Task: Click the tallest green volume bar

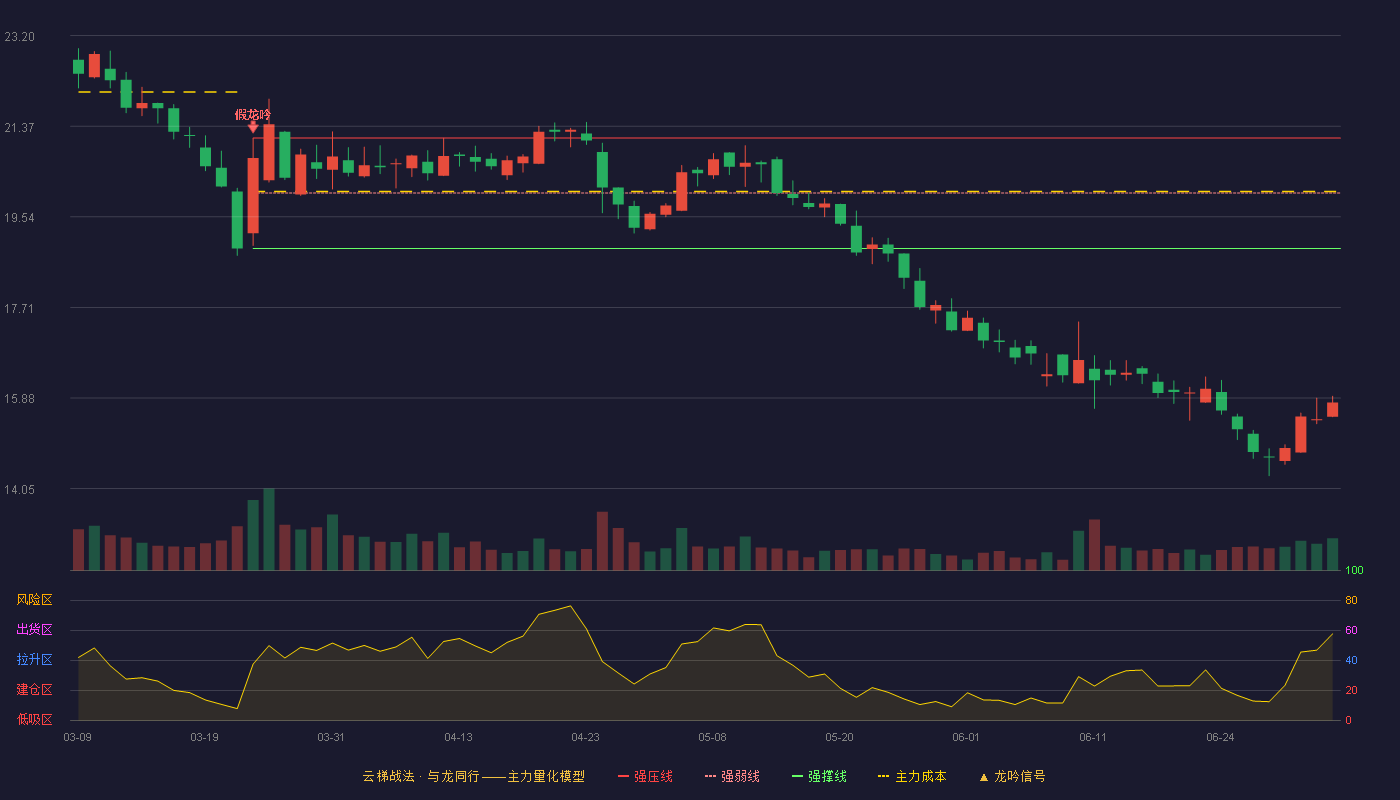Action: [269, 529]
